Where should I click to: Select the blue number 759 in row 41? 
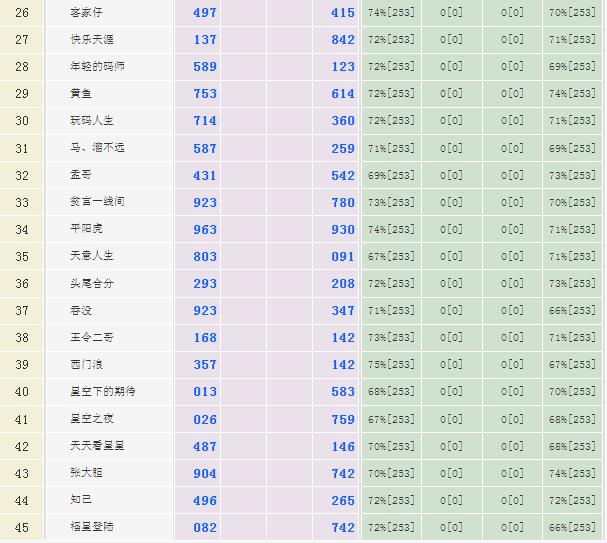pos(342,418)
